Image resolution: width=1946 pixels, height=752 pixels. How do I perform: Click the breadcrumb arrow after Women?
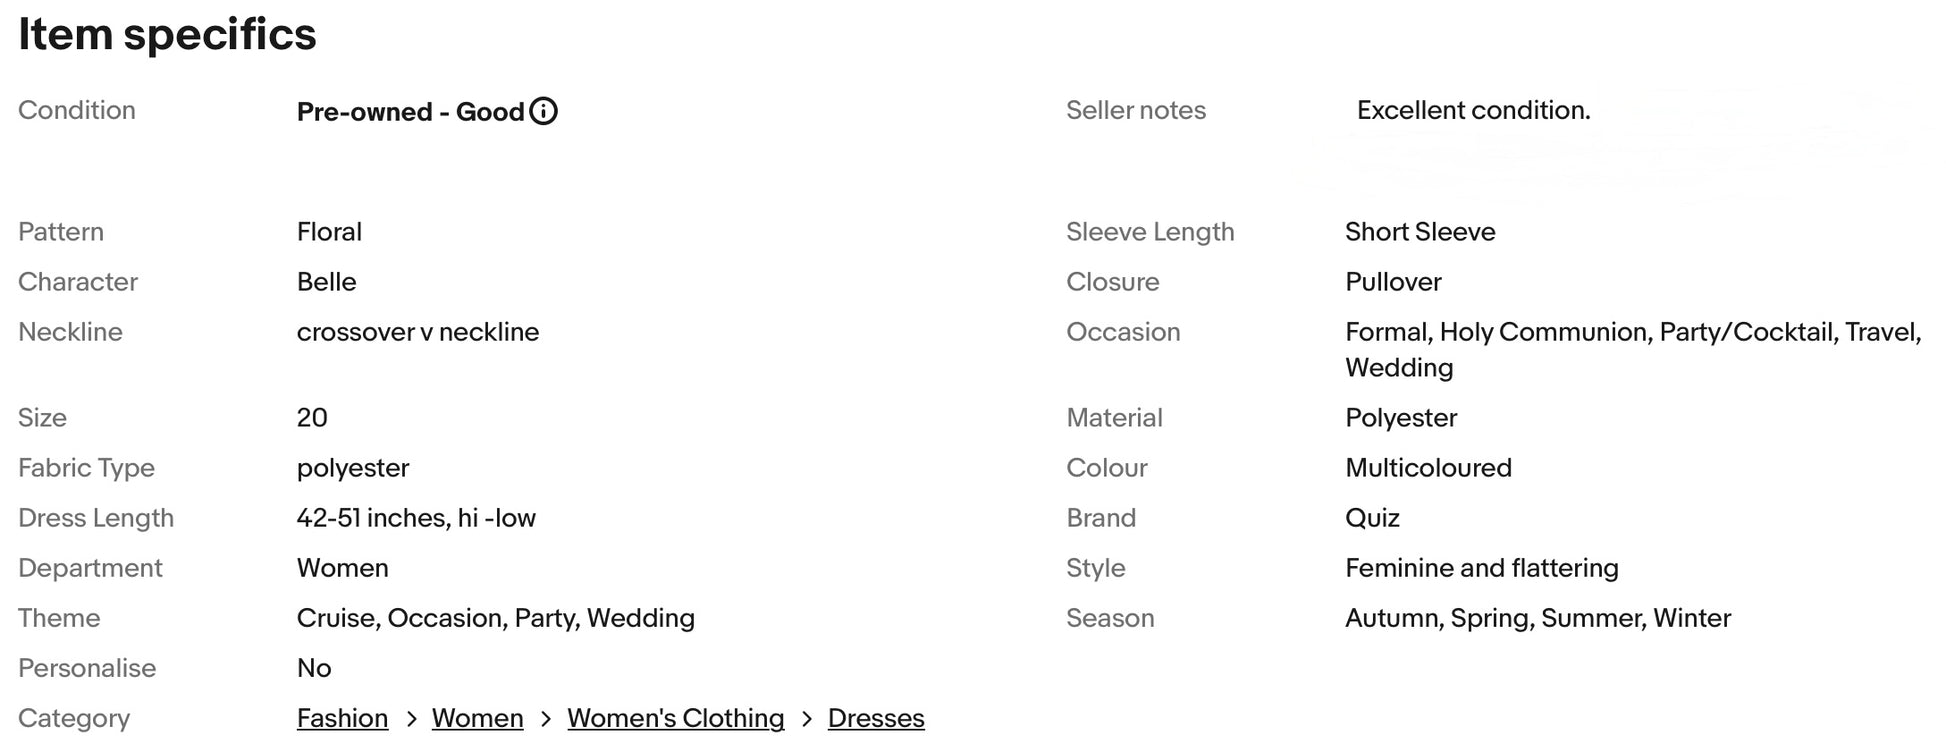546,719
